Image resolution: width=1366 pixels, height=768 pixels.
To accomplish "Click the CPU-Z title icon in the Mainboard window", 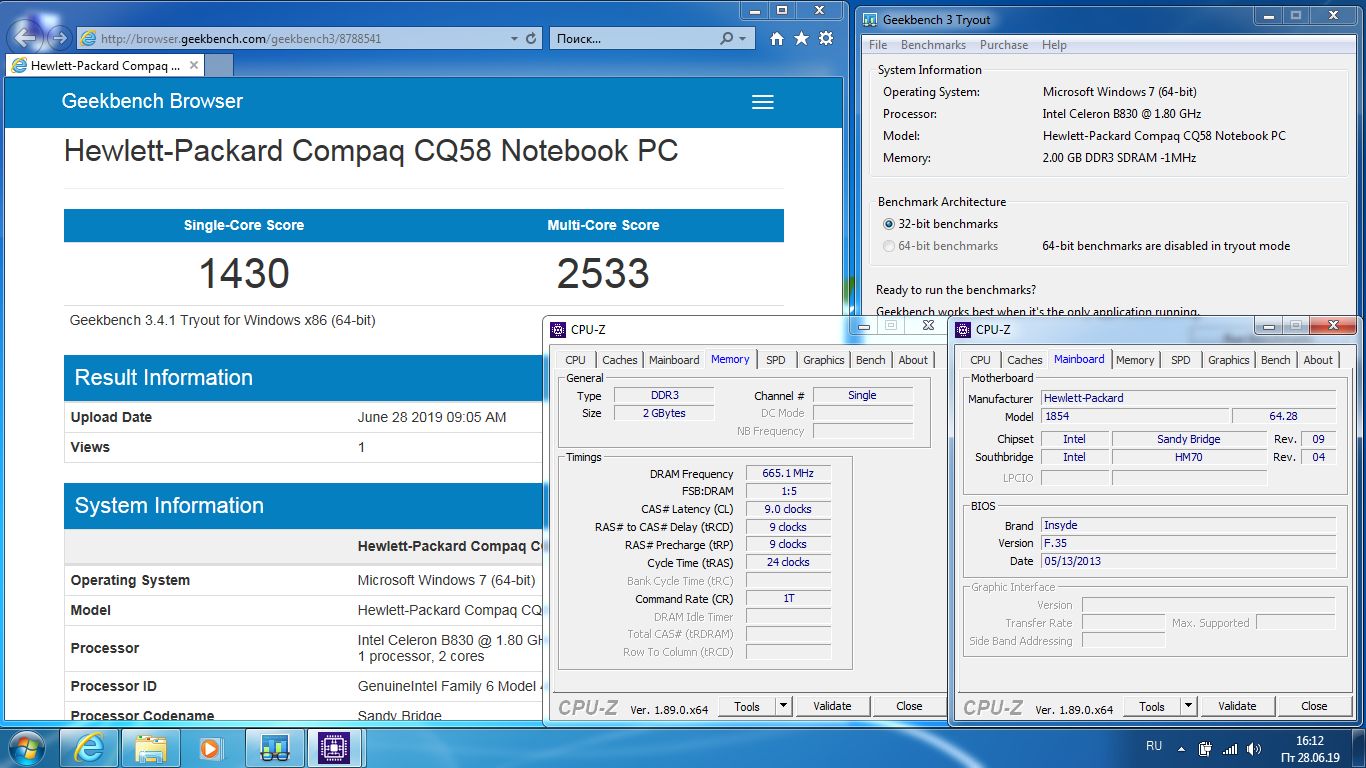I will (x=964, y=329).
